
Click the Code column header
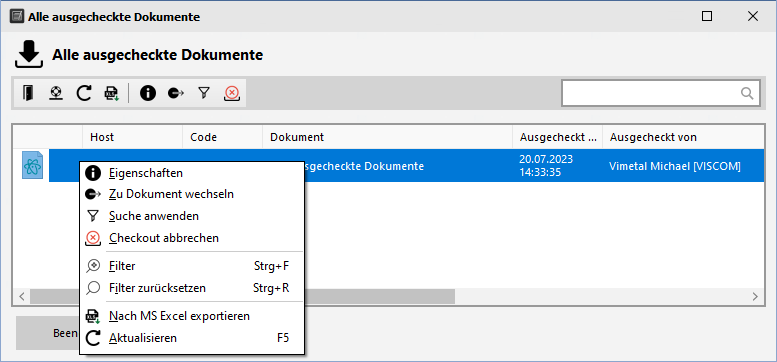click(x=222, y=137)
